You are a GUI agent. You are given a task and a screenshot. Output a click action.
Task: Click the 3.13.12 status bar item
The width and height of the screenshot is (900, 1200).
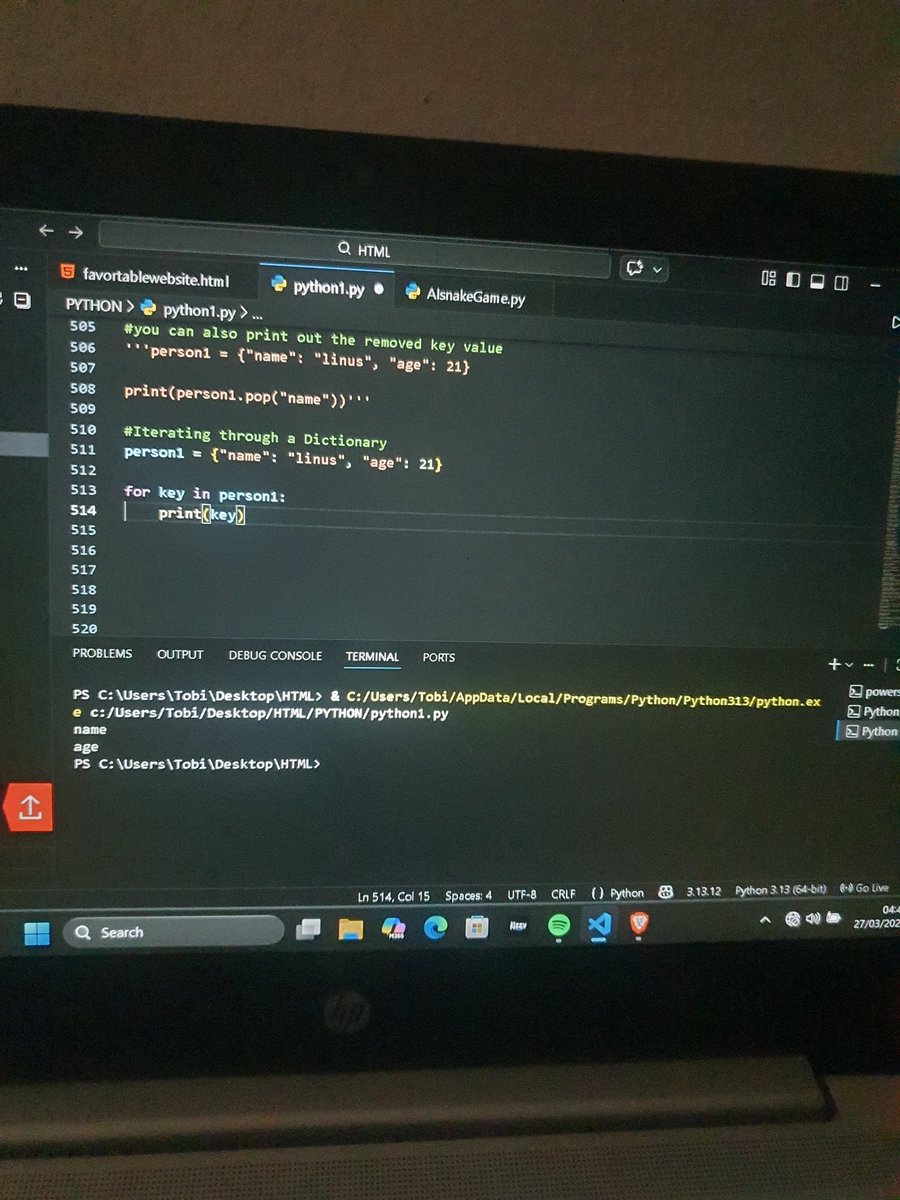(704, 891)
